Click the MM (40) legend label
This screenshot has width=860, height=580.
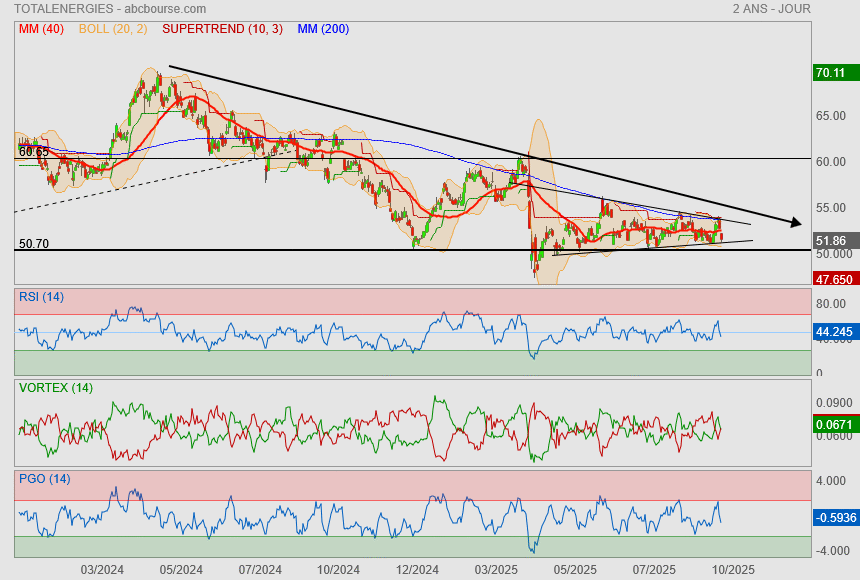[41, 29]
